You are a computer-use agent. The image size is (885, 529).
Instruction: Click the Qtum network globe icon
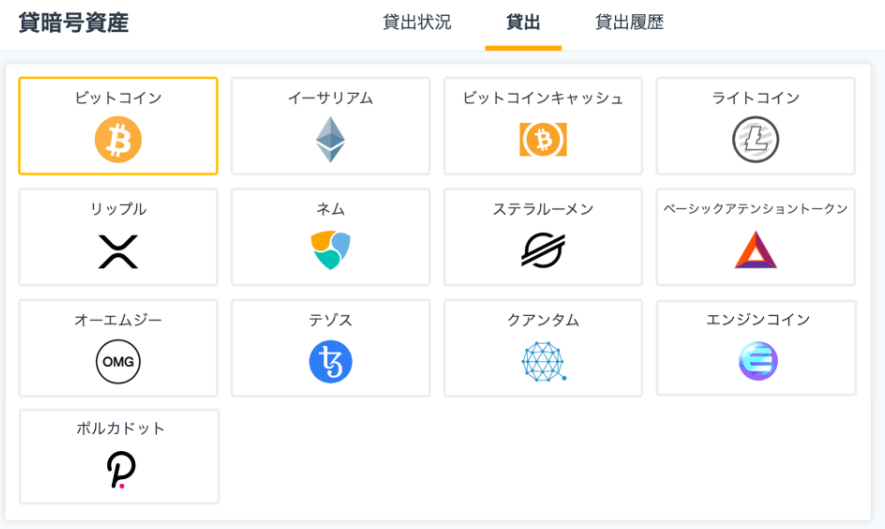[544, 361]
